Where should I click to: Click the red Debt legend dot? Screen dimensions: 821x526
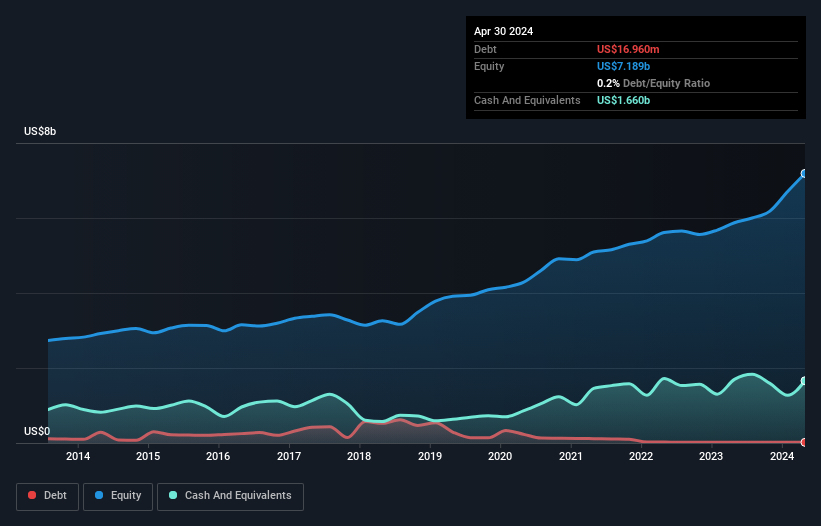point(32,495)
